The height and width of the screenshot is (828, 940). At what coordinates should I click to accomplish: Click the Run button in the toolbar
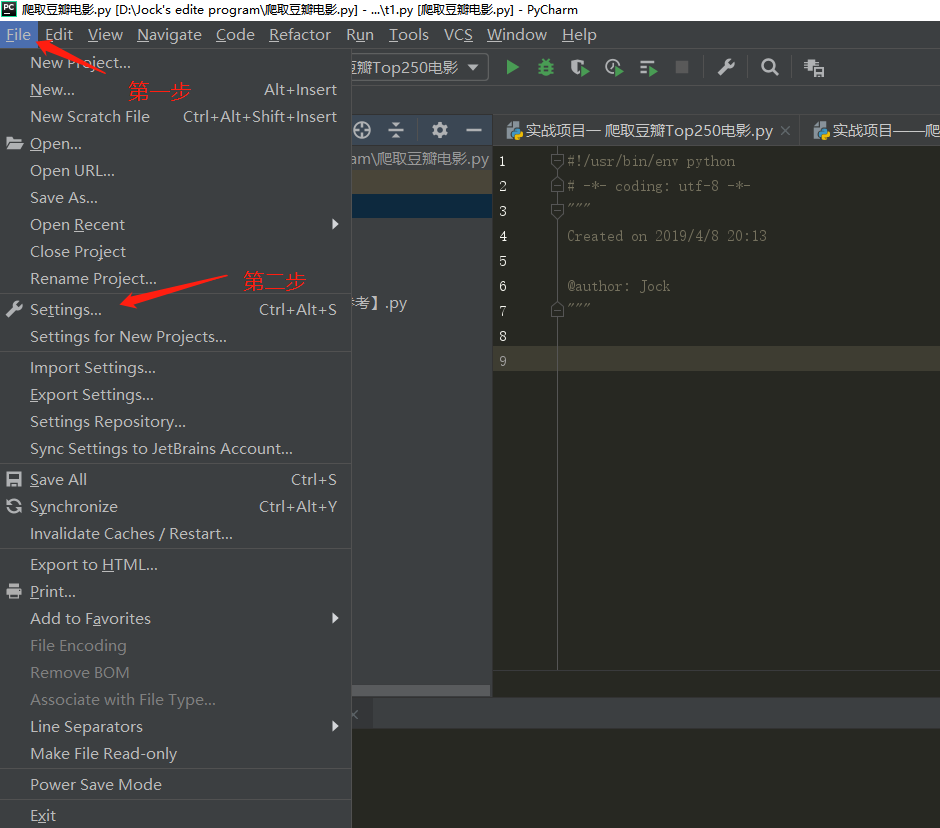coord(511,68)
